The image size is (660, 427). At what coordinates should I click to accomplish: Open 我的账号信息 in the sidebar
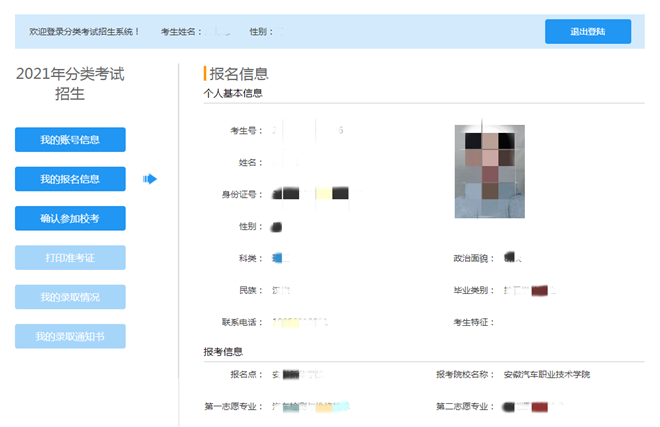[70, 140]
